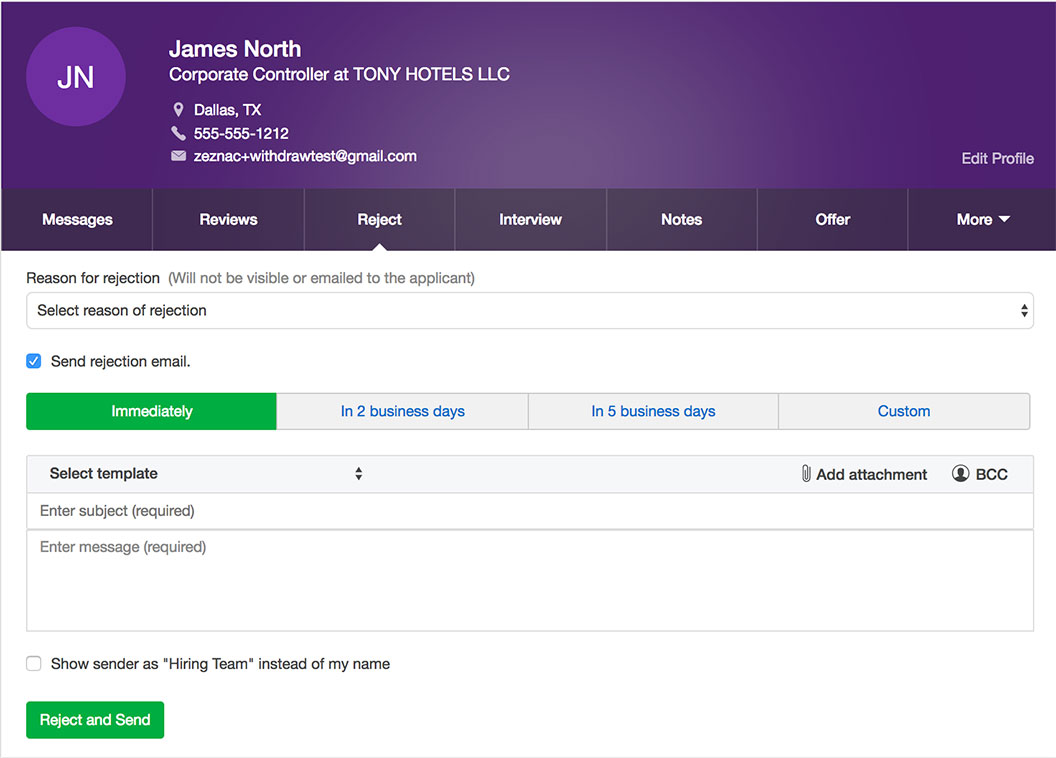Image resolution: width=1056 pixels, height=758 pixels.
Task: Click the BCC person icon
Action: click(x=961, y=474)
